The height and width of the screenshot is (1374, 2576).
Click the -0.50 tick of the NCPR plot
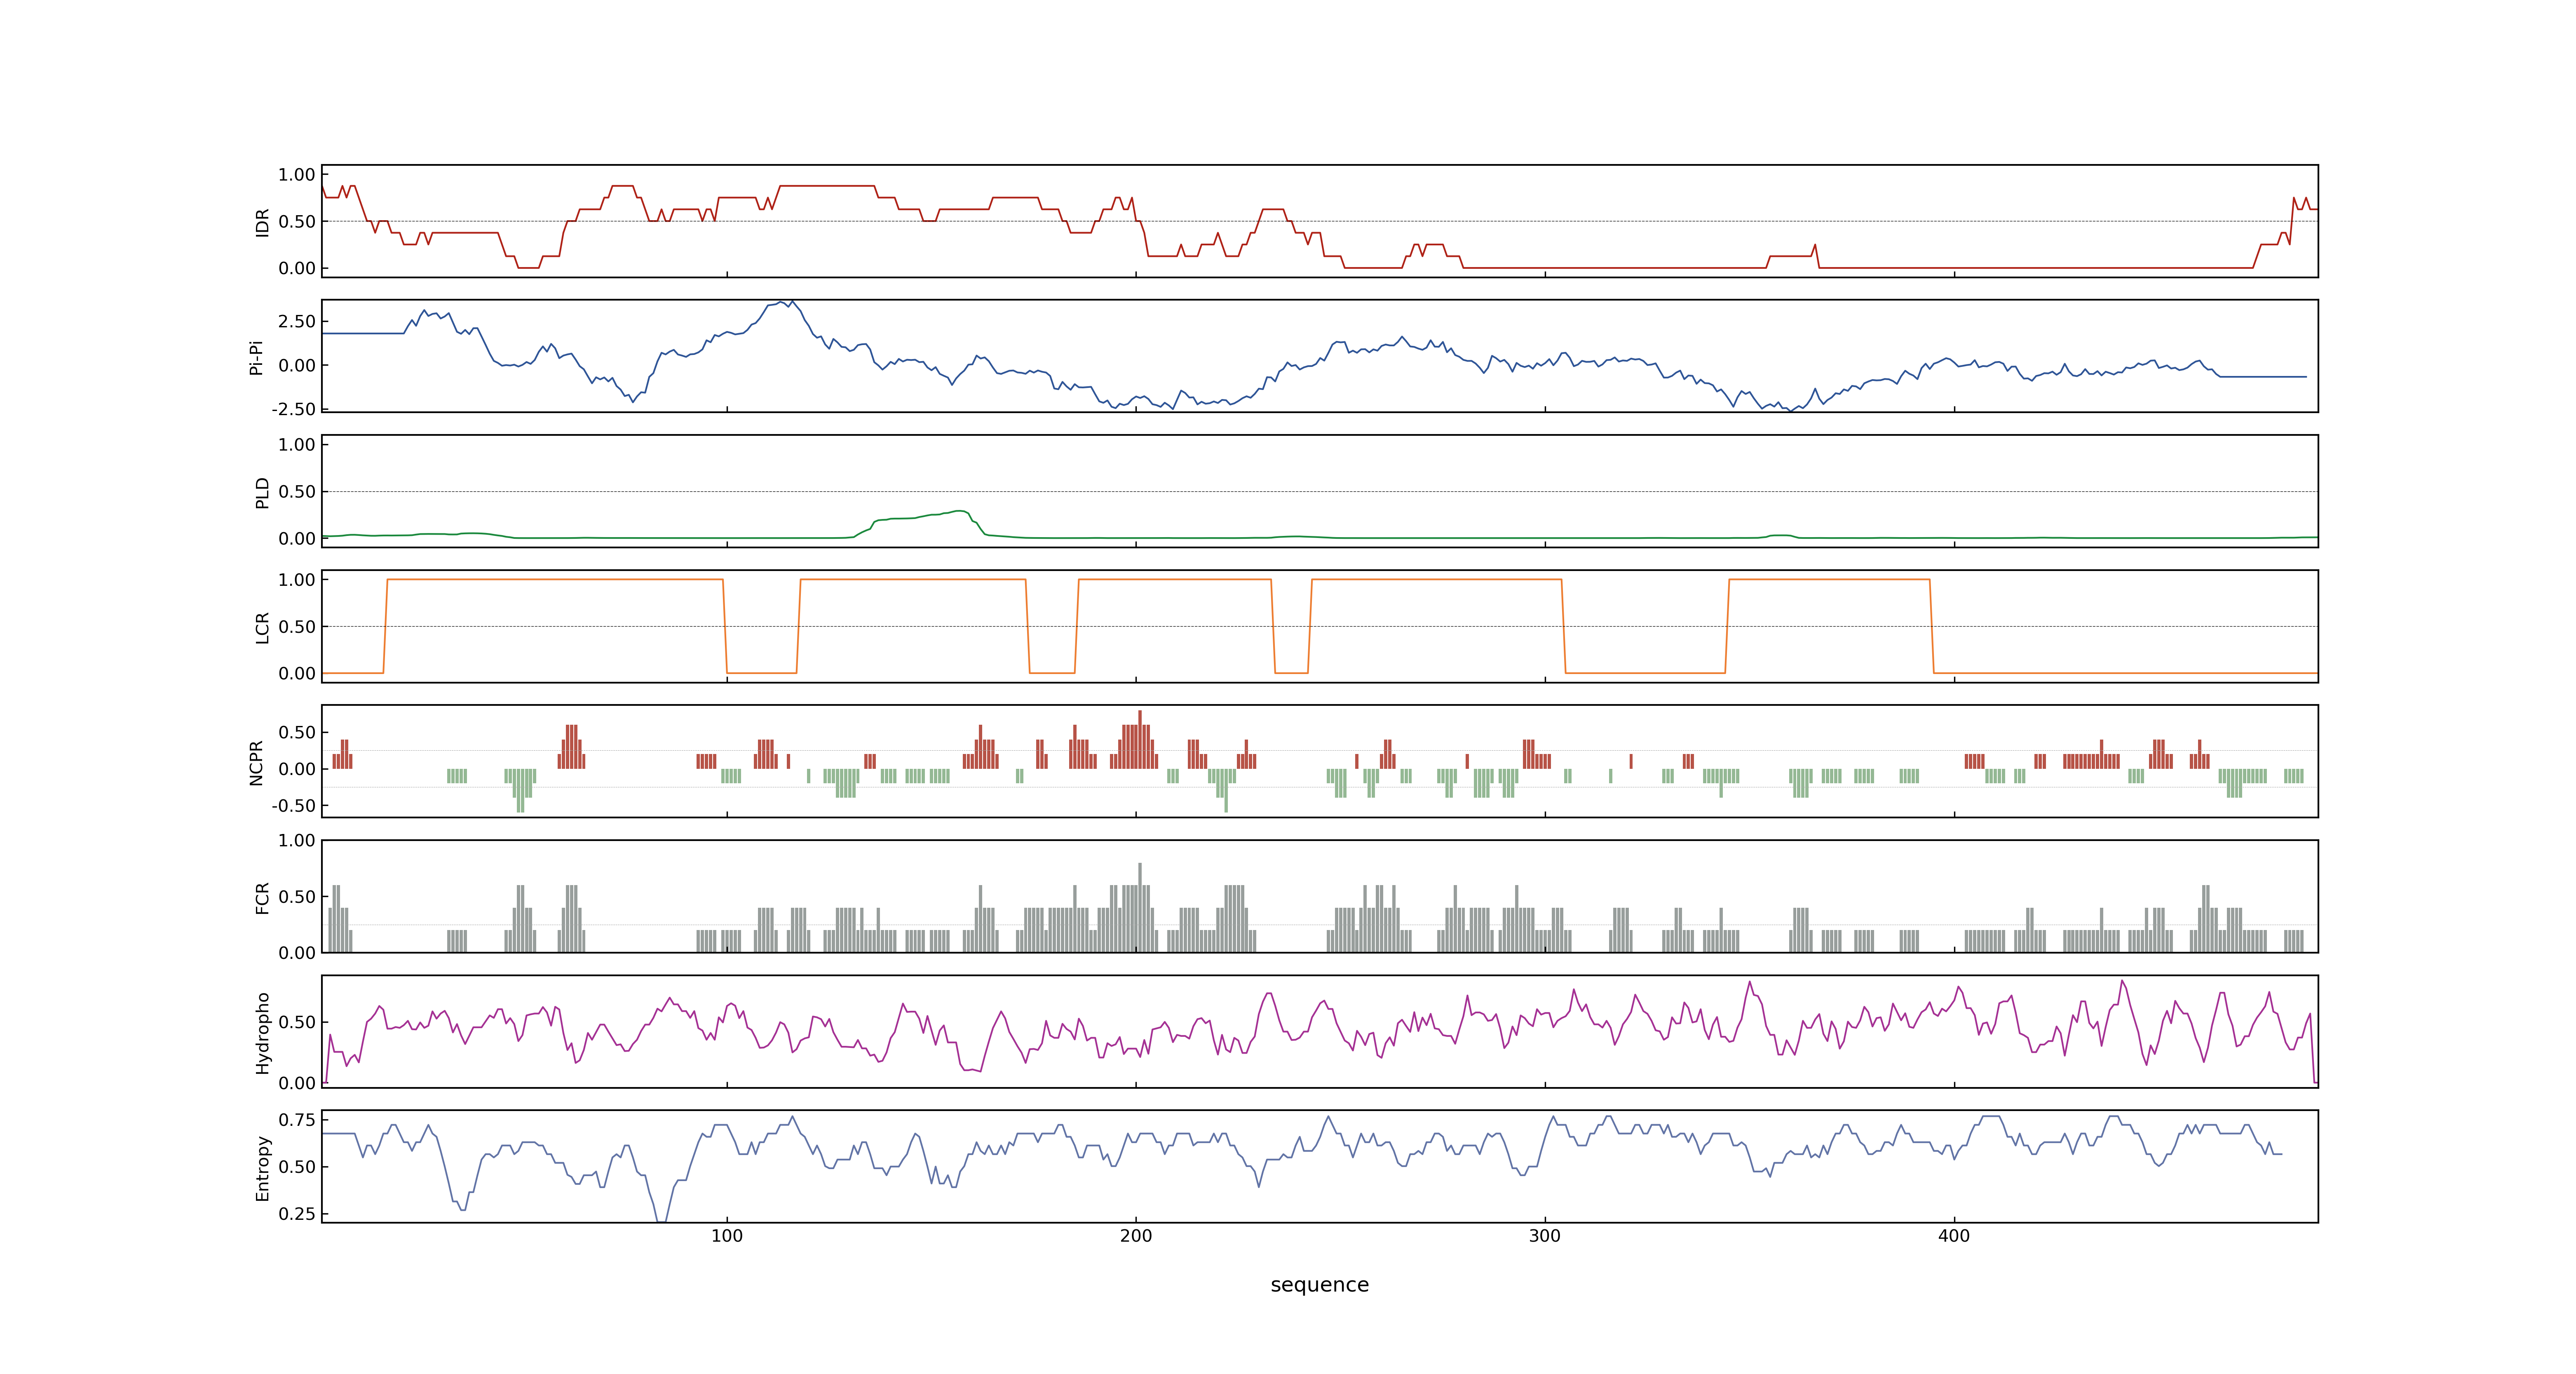[x=293, y=805]
